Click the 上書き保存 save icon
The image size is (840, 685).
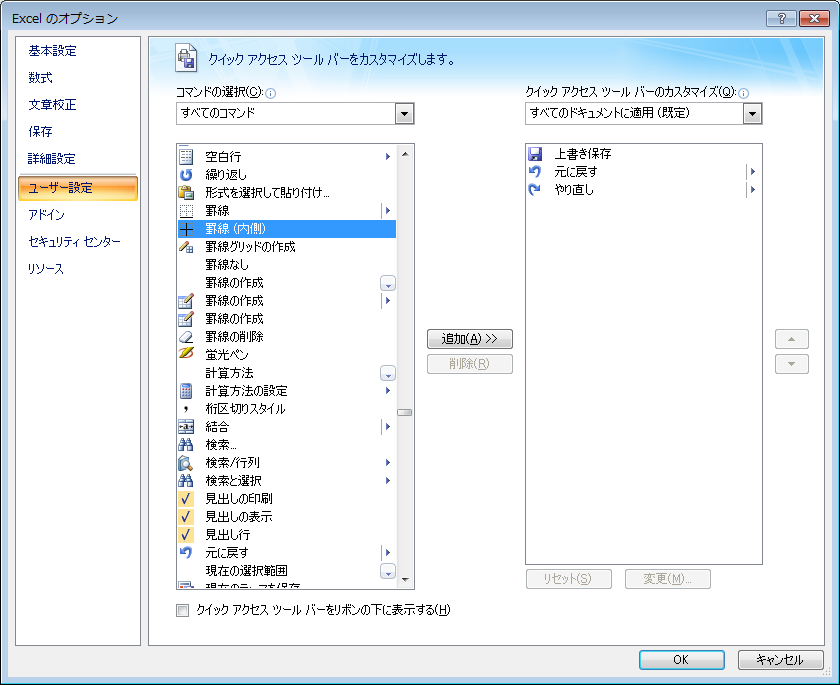pos(534,152)
